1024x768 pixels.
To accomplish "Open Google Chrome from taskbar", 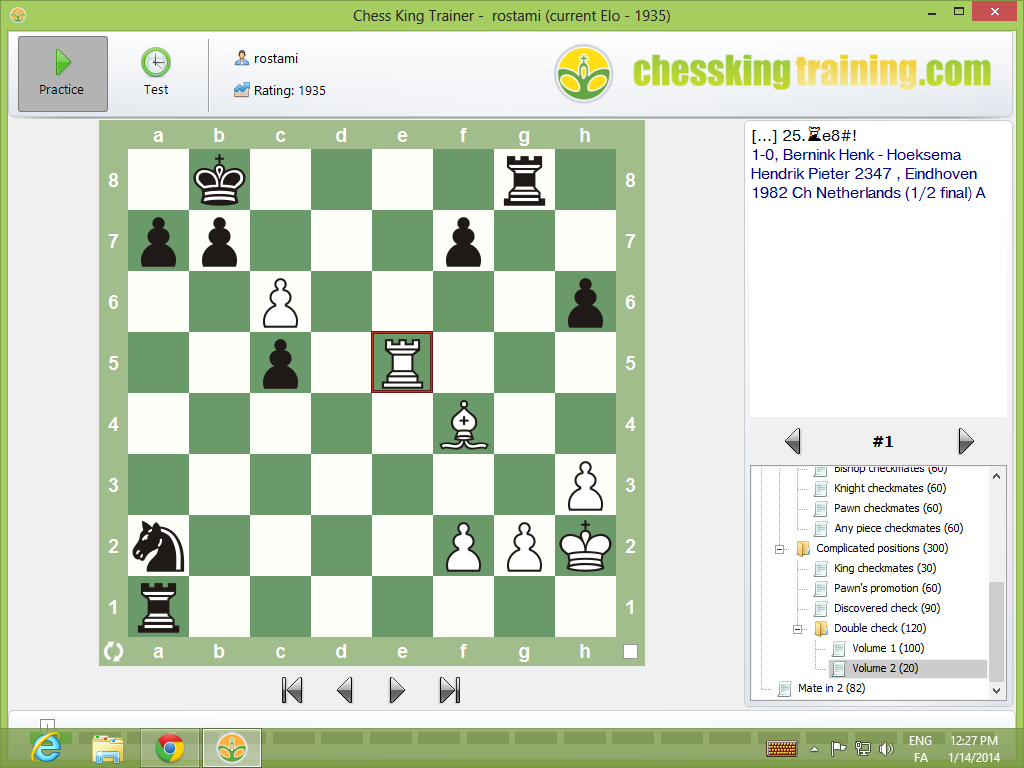I will [170, 748].
